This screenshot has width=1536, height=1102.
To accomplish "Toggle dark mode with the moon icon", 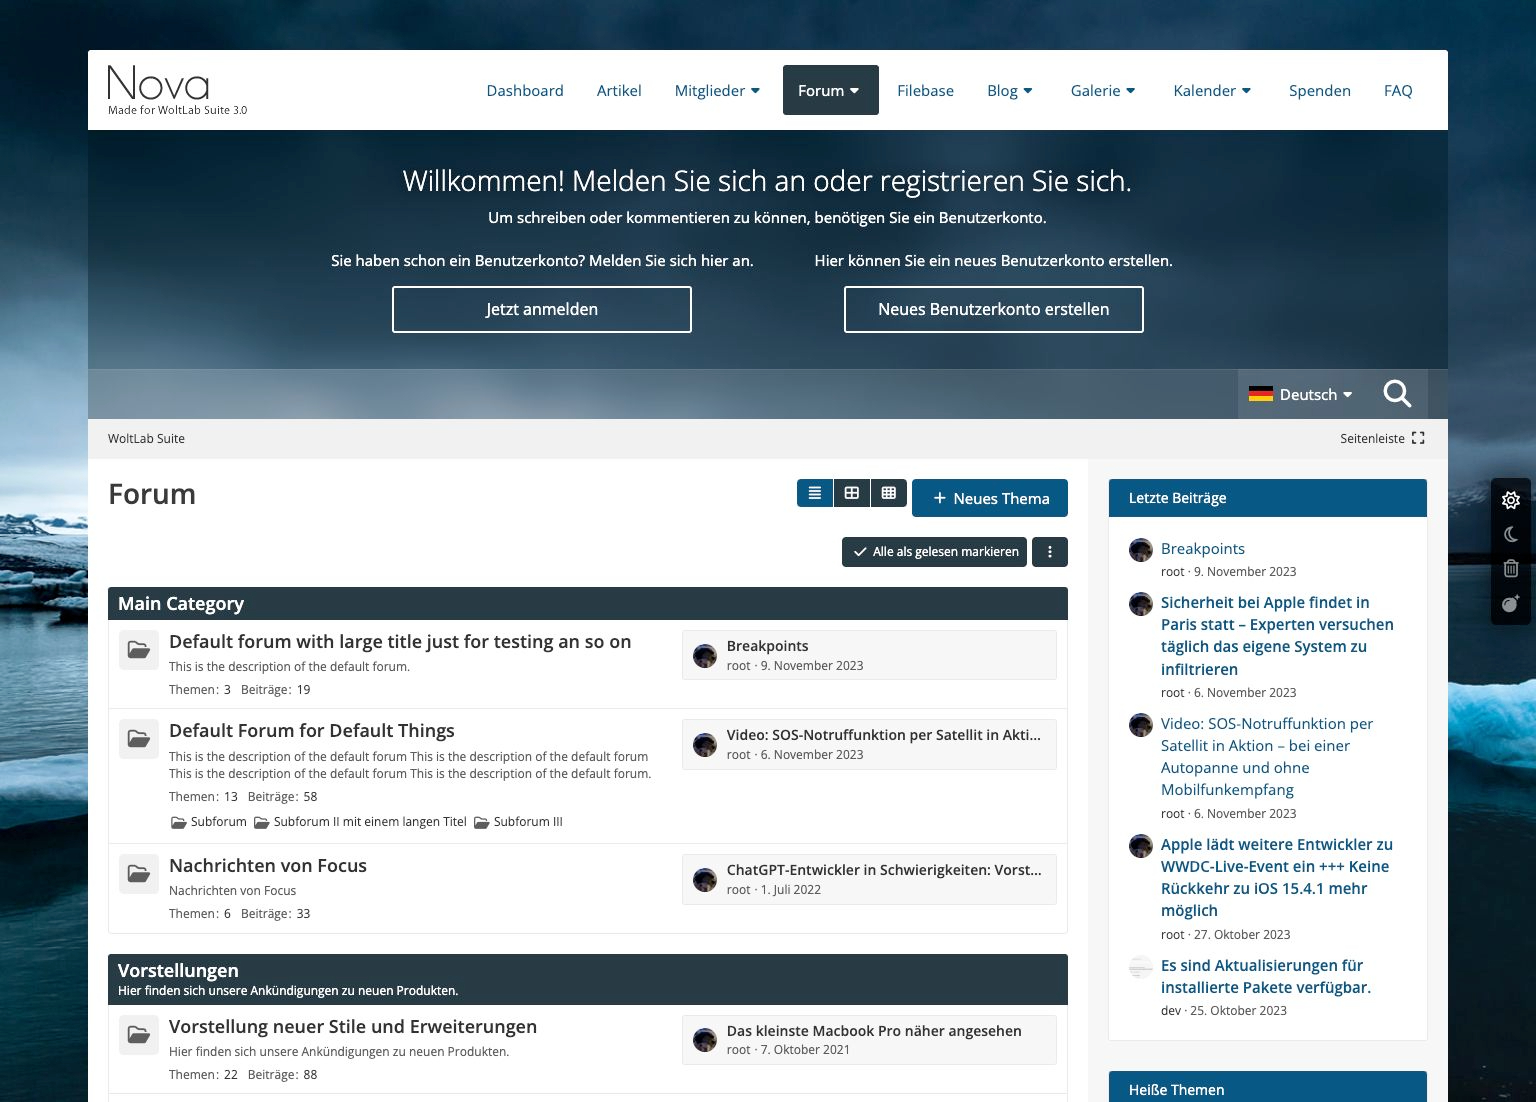I will tap(1510, 535).
